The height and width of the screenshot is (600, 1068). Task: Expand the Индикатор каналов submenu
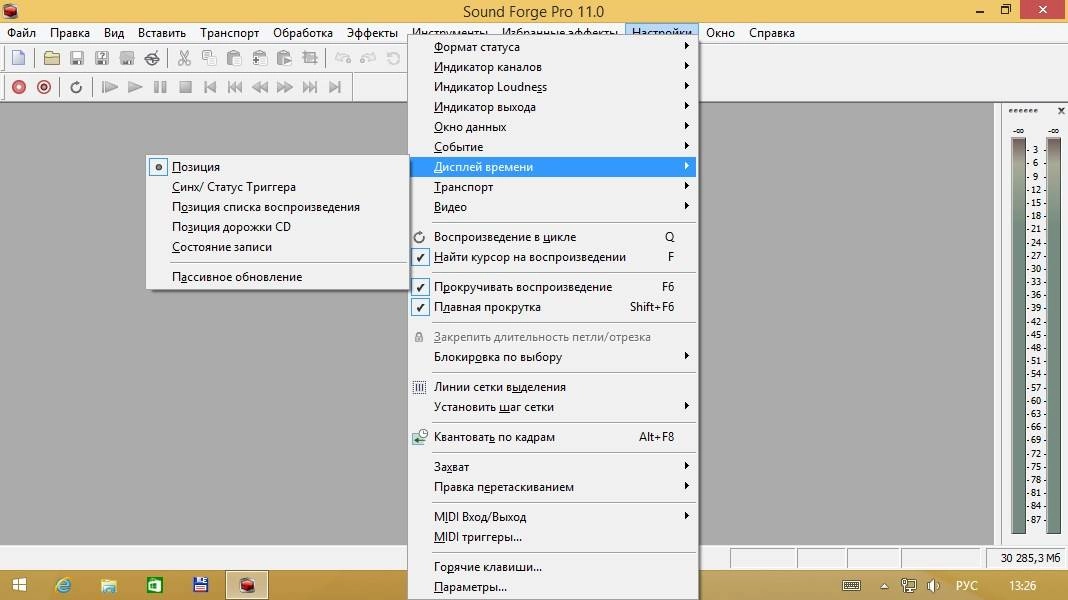553,67
